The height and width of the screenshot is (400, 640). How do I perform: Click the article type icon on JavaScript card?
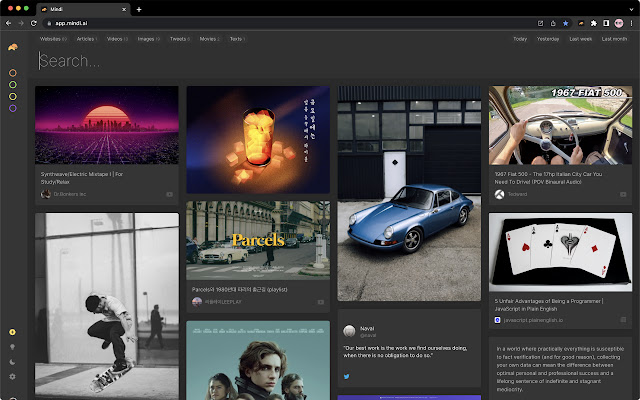coord(623,320)
